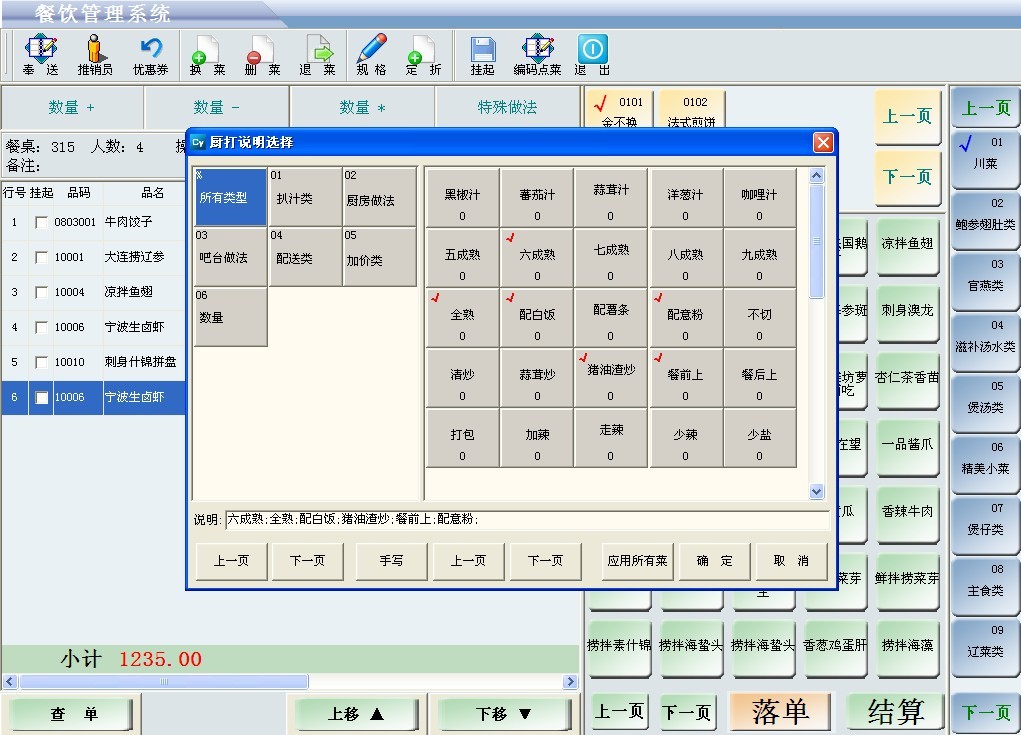The width and height of the screenshot is (1021, 735).
Task: Click the order list horizontal scrollbar right arrow
Action: 570,682
